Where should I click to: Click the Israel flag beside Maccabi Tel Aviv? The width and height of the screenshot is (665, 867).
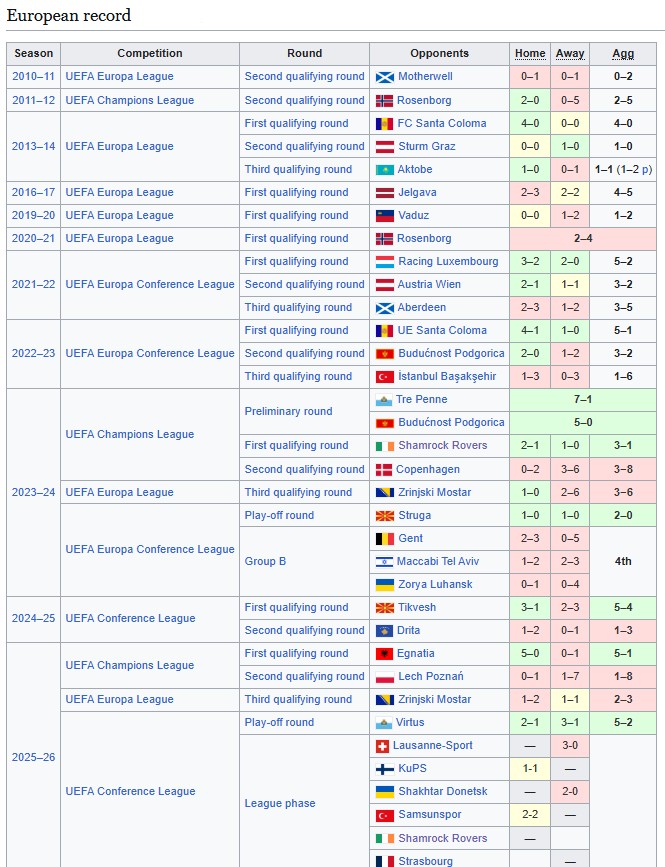(385, 562)
